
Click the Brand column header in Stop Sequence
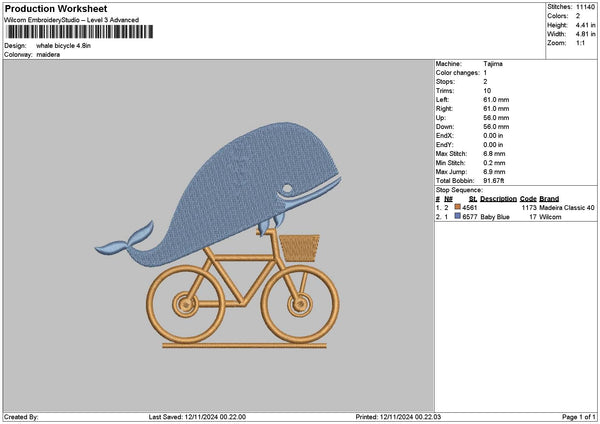point(549,198)
